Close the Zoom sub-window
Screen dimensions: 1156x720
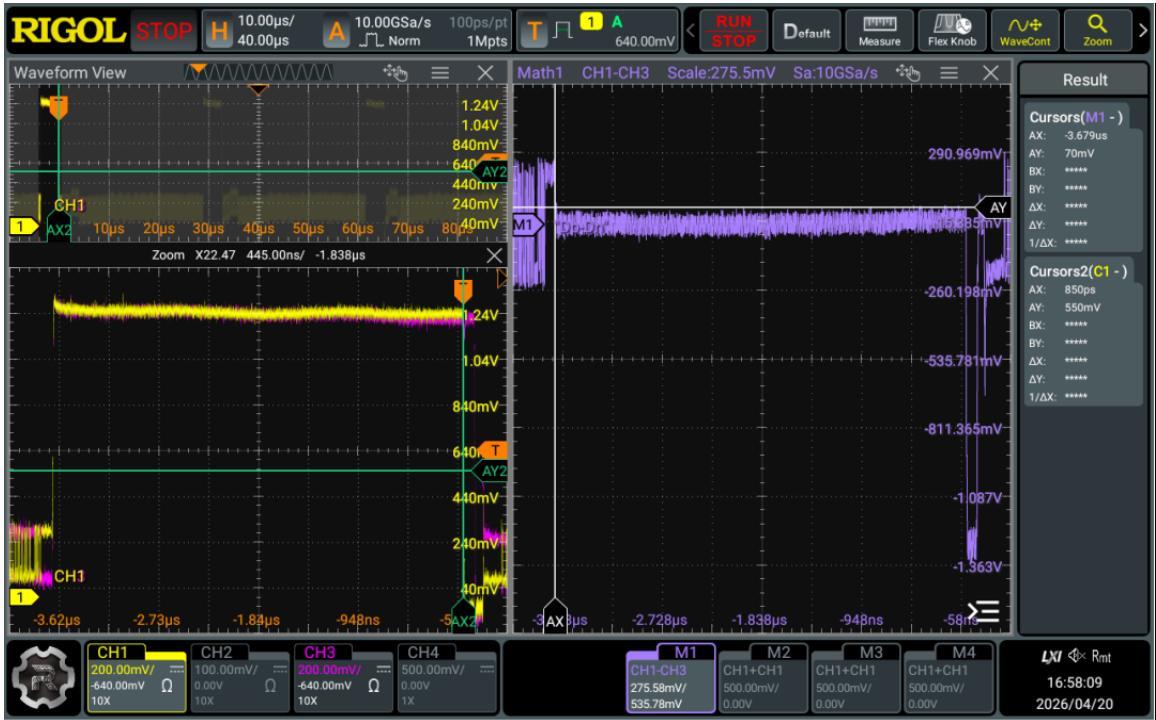click(495, 255)
